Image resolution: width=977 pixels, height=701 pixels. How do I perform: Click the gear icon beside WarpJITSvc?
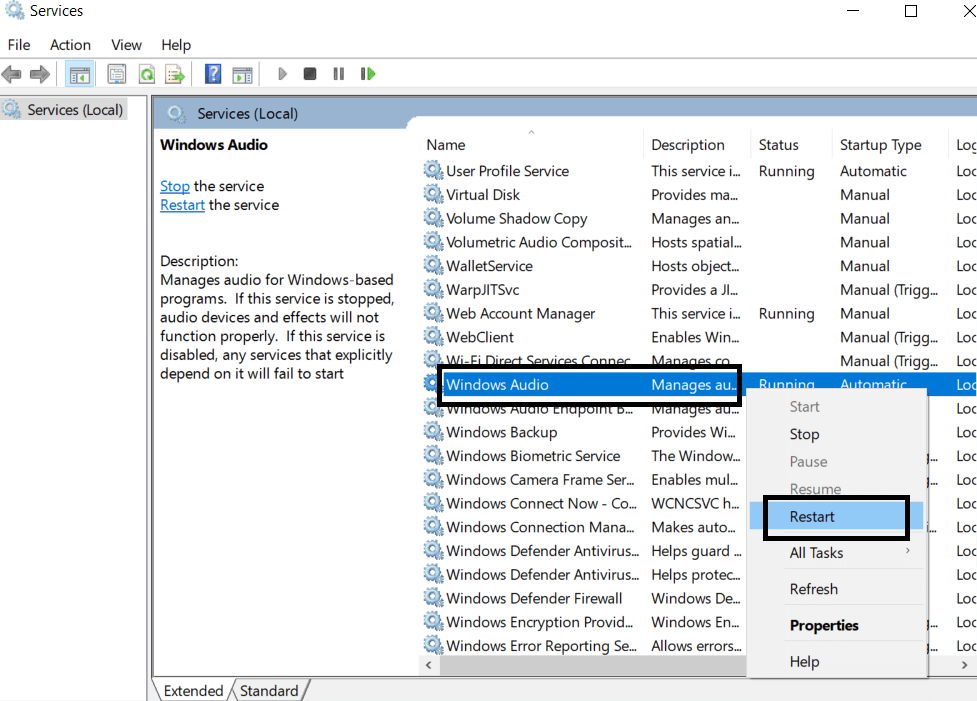[433, 289]
